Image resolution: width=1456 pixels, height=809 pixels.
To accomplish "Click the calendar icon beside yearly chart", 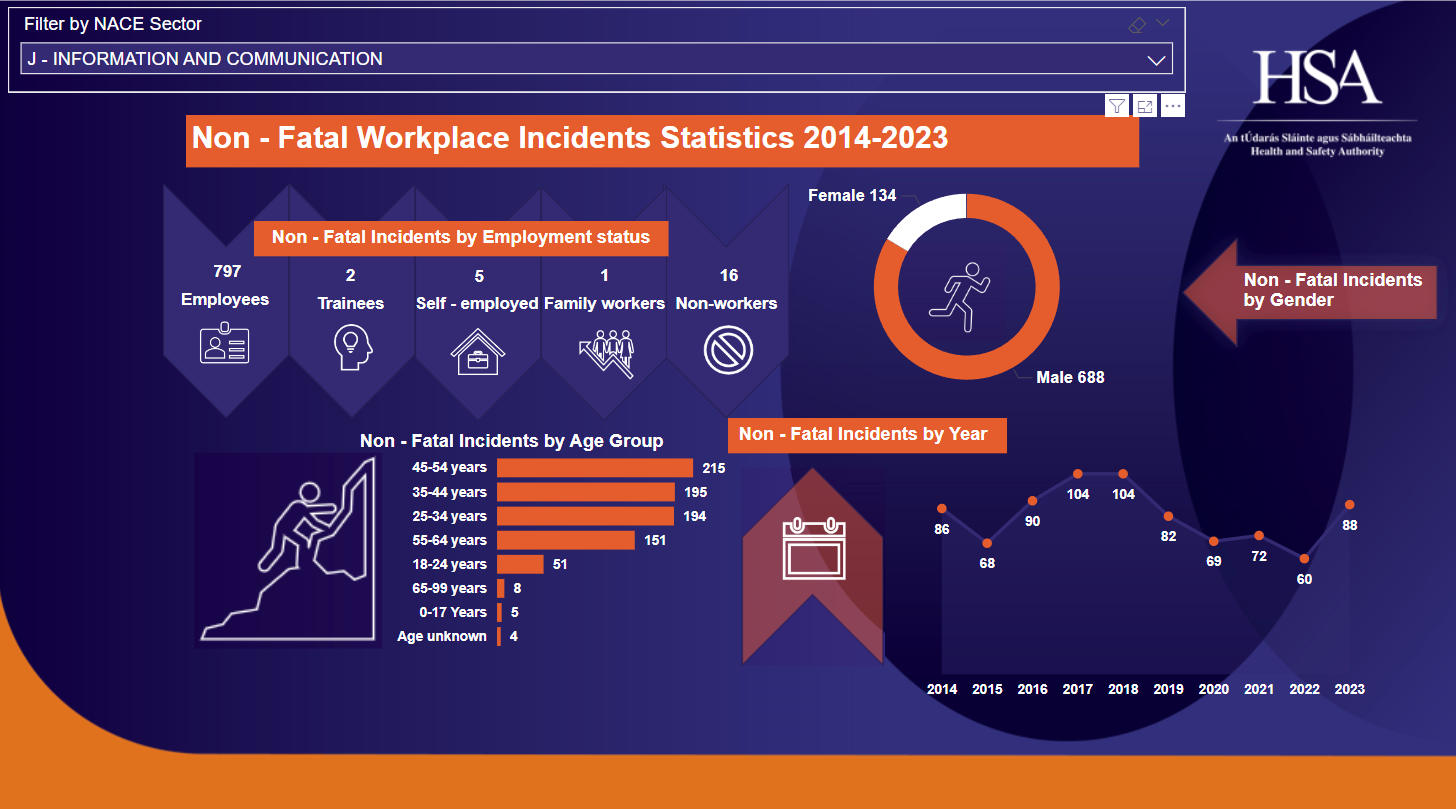I will tap(812, 550).
